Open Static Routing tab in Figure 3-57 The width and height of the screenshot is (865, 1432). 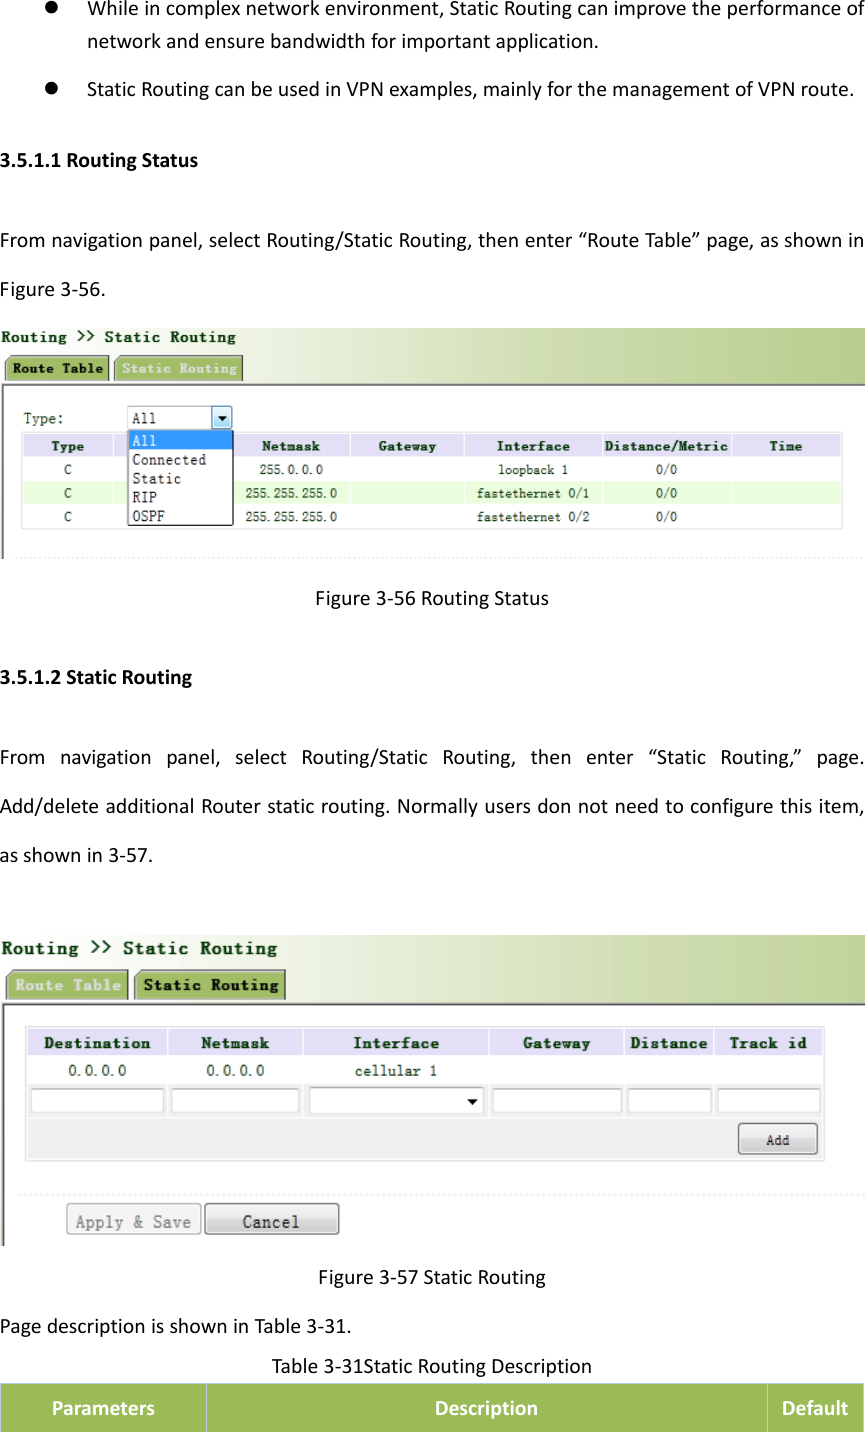(x=210, y=985)
